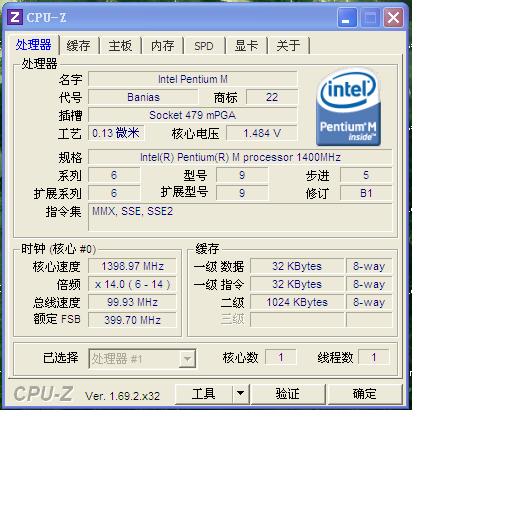Viewport: 512px width, 512px height.
Task: Open the 工具 dropdown arrow
Action: tap(240, 393)
